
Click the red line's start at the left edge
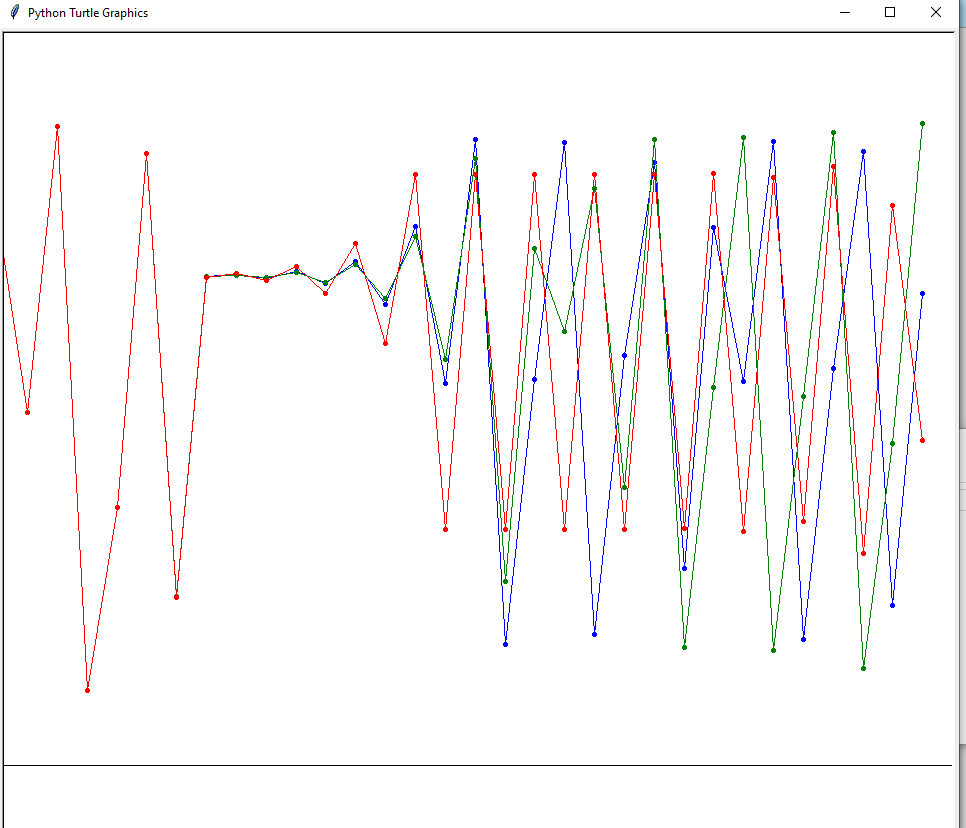(x=5, y=260)
